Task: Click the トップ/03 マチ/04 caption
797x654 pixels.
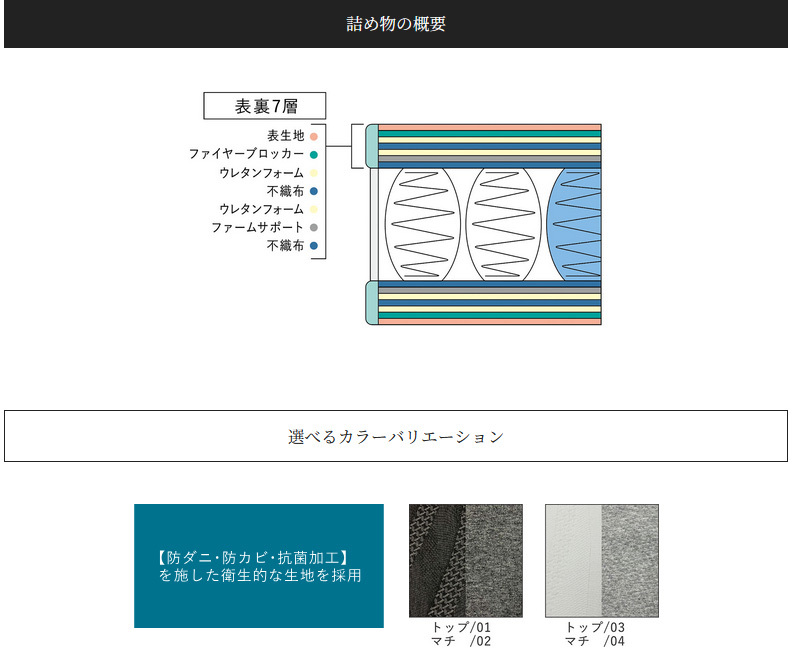Action: coord(595,634)
